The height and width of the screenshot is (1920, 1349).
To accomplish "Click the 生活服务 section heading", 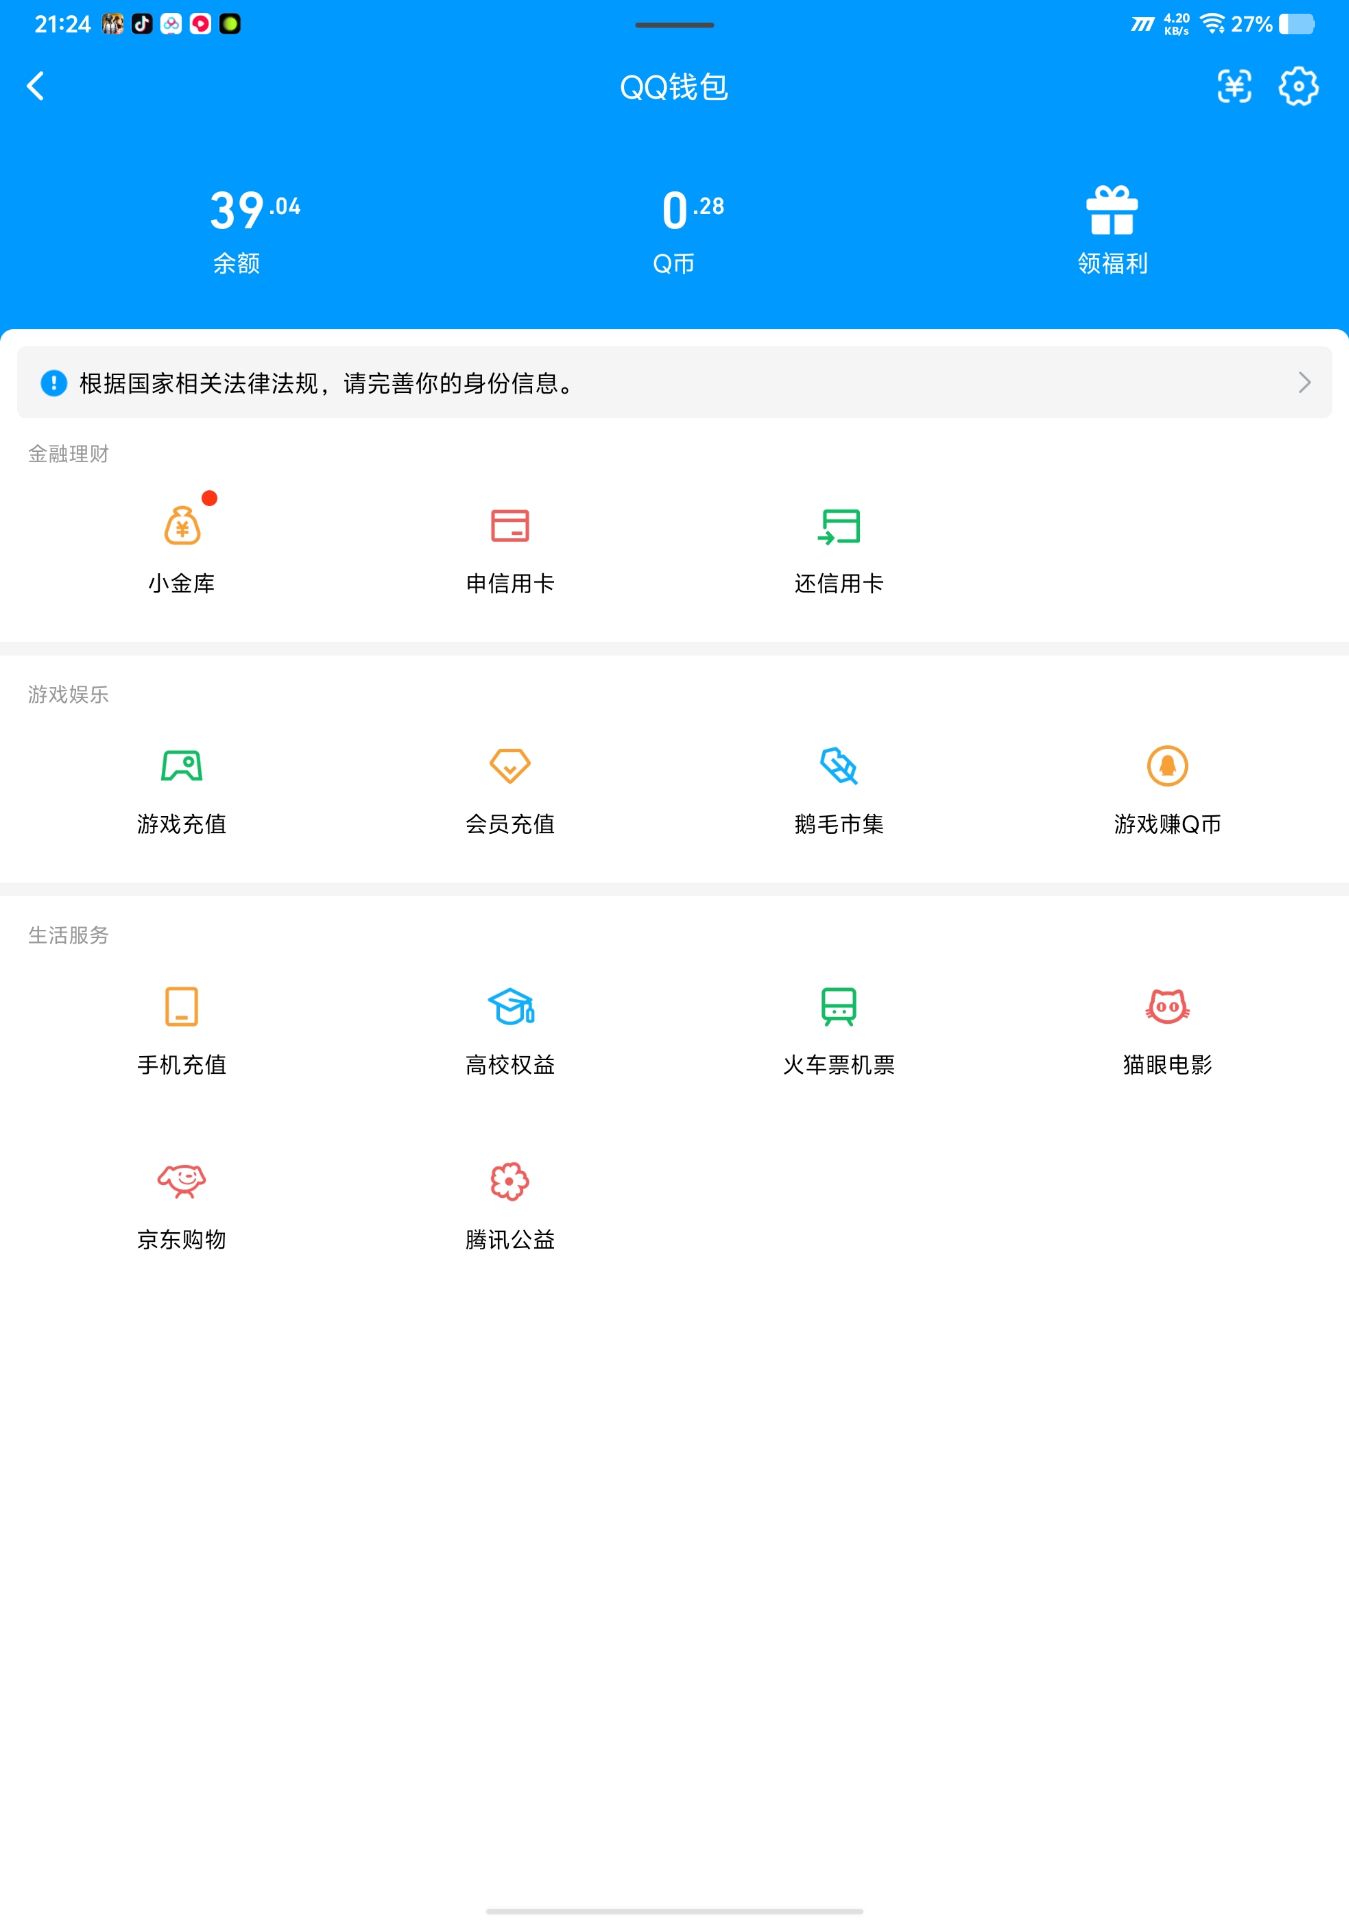I will click(x=68, y=936).
